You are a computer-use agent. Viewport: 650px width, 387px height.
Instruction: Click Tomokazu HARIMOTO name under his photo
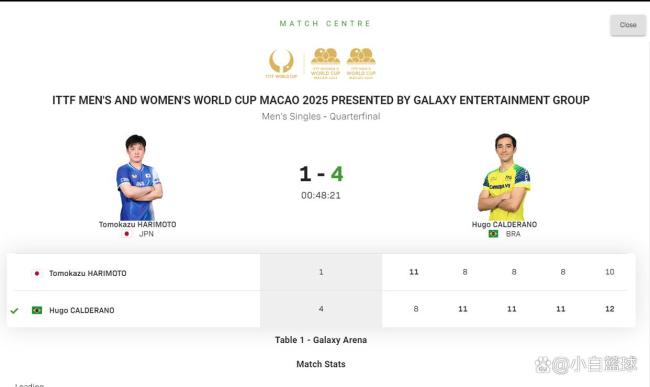coord(138,224)
